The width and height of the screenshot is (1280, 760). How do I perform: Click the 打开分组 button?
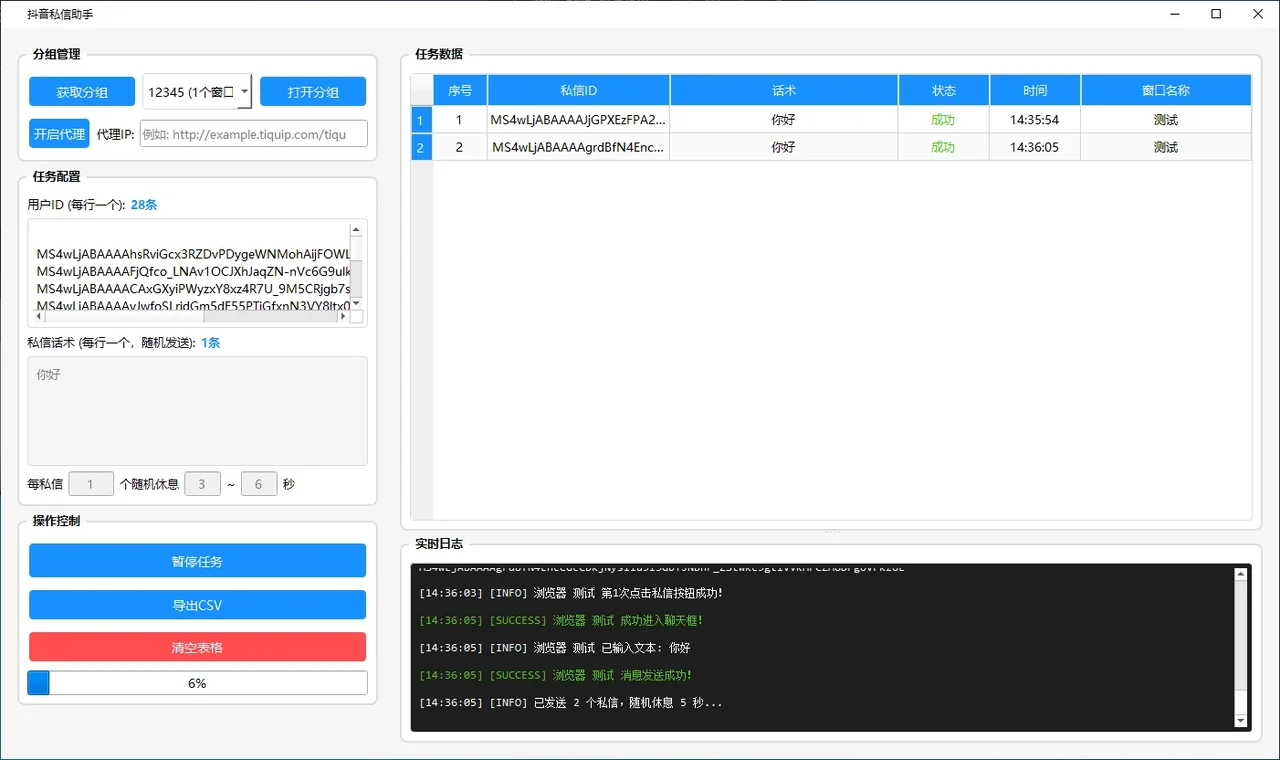click(313, 92)
